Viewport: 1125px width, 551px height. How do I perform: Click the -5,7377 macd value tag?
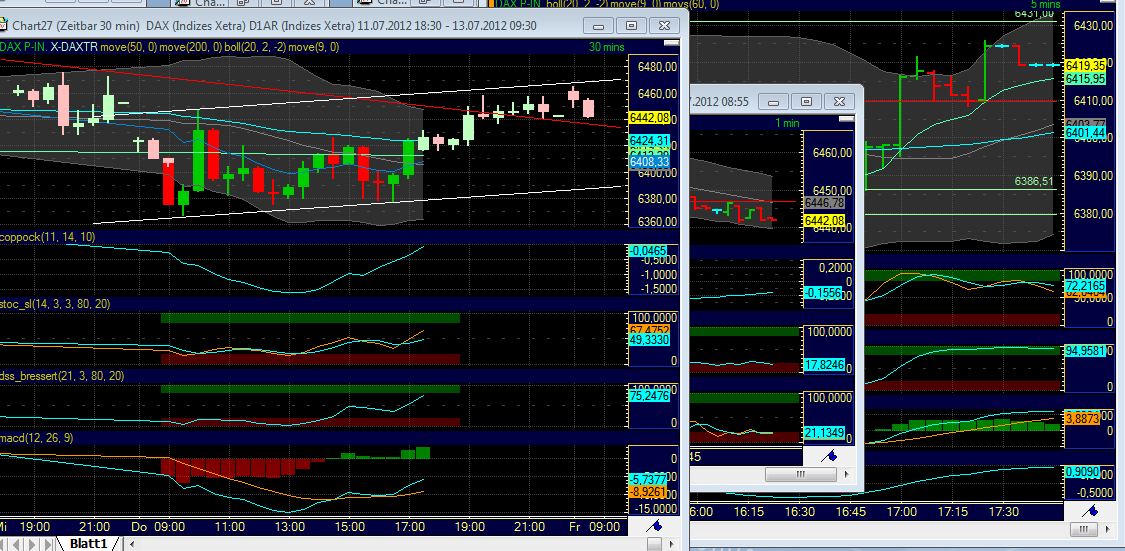point(649,479)
